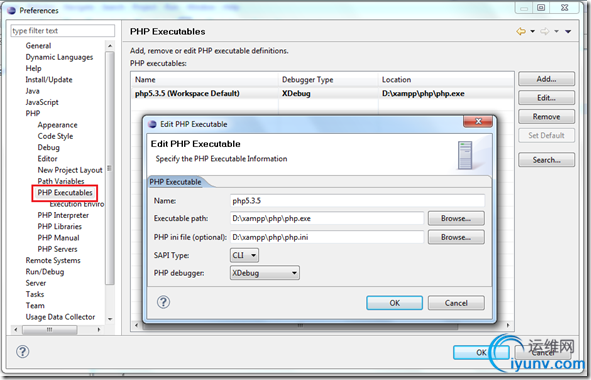This screenshot has width=591, height=380.
Task: Open the SAPI Type CLI dropdown
Action: tap(244, 255)
